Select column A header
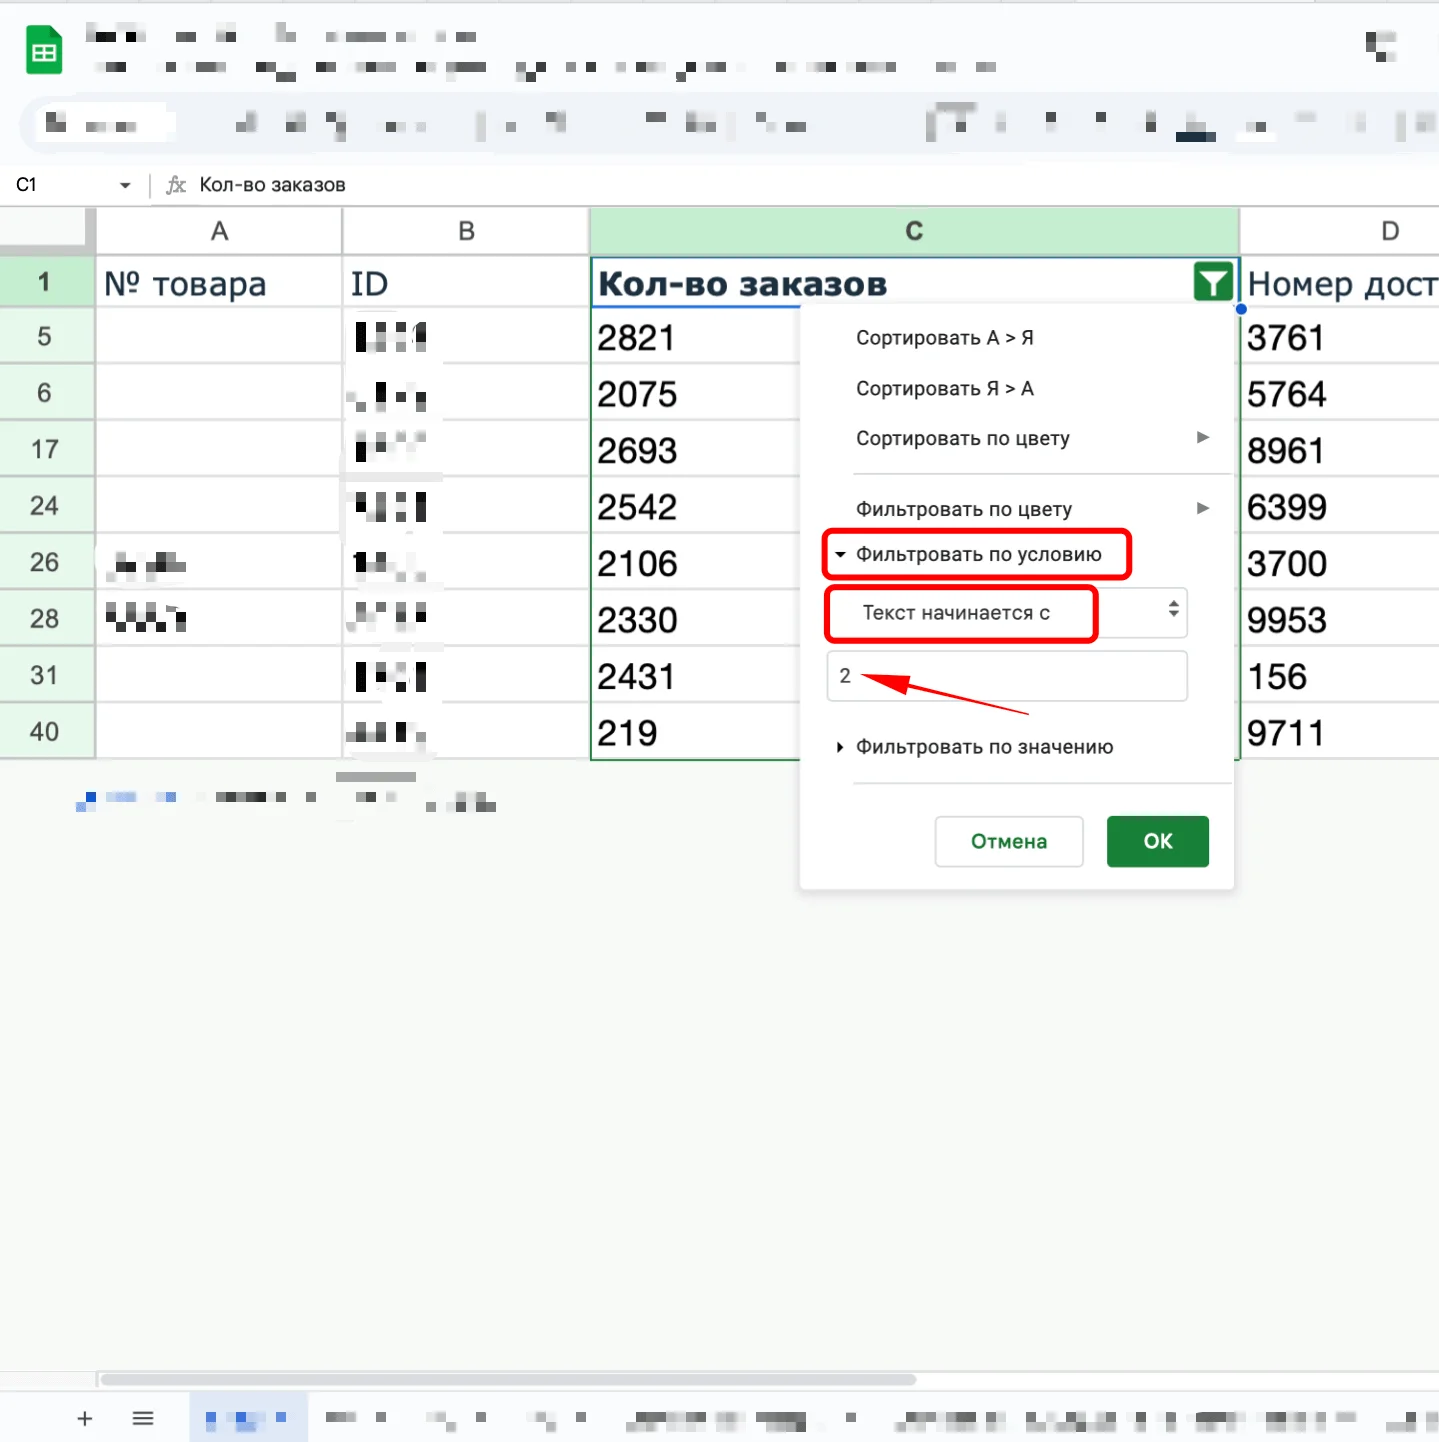Screen dimensions: 1439x1442 (219, 231)
